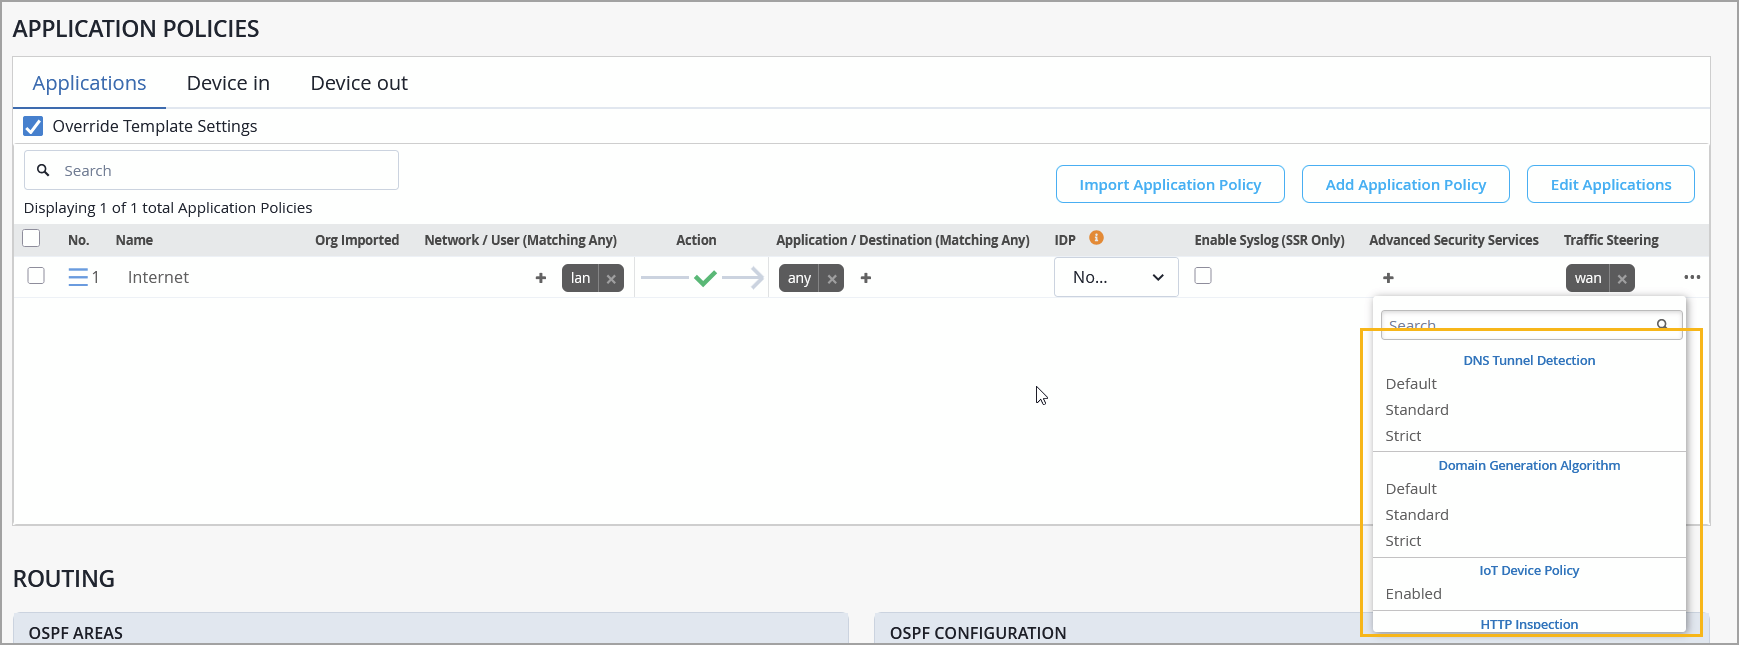Switch to the Device out tab
This screenshot has width=1739, height=645.
pyautogui.click(x=359, y=83)
